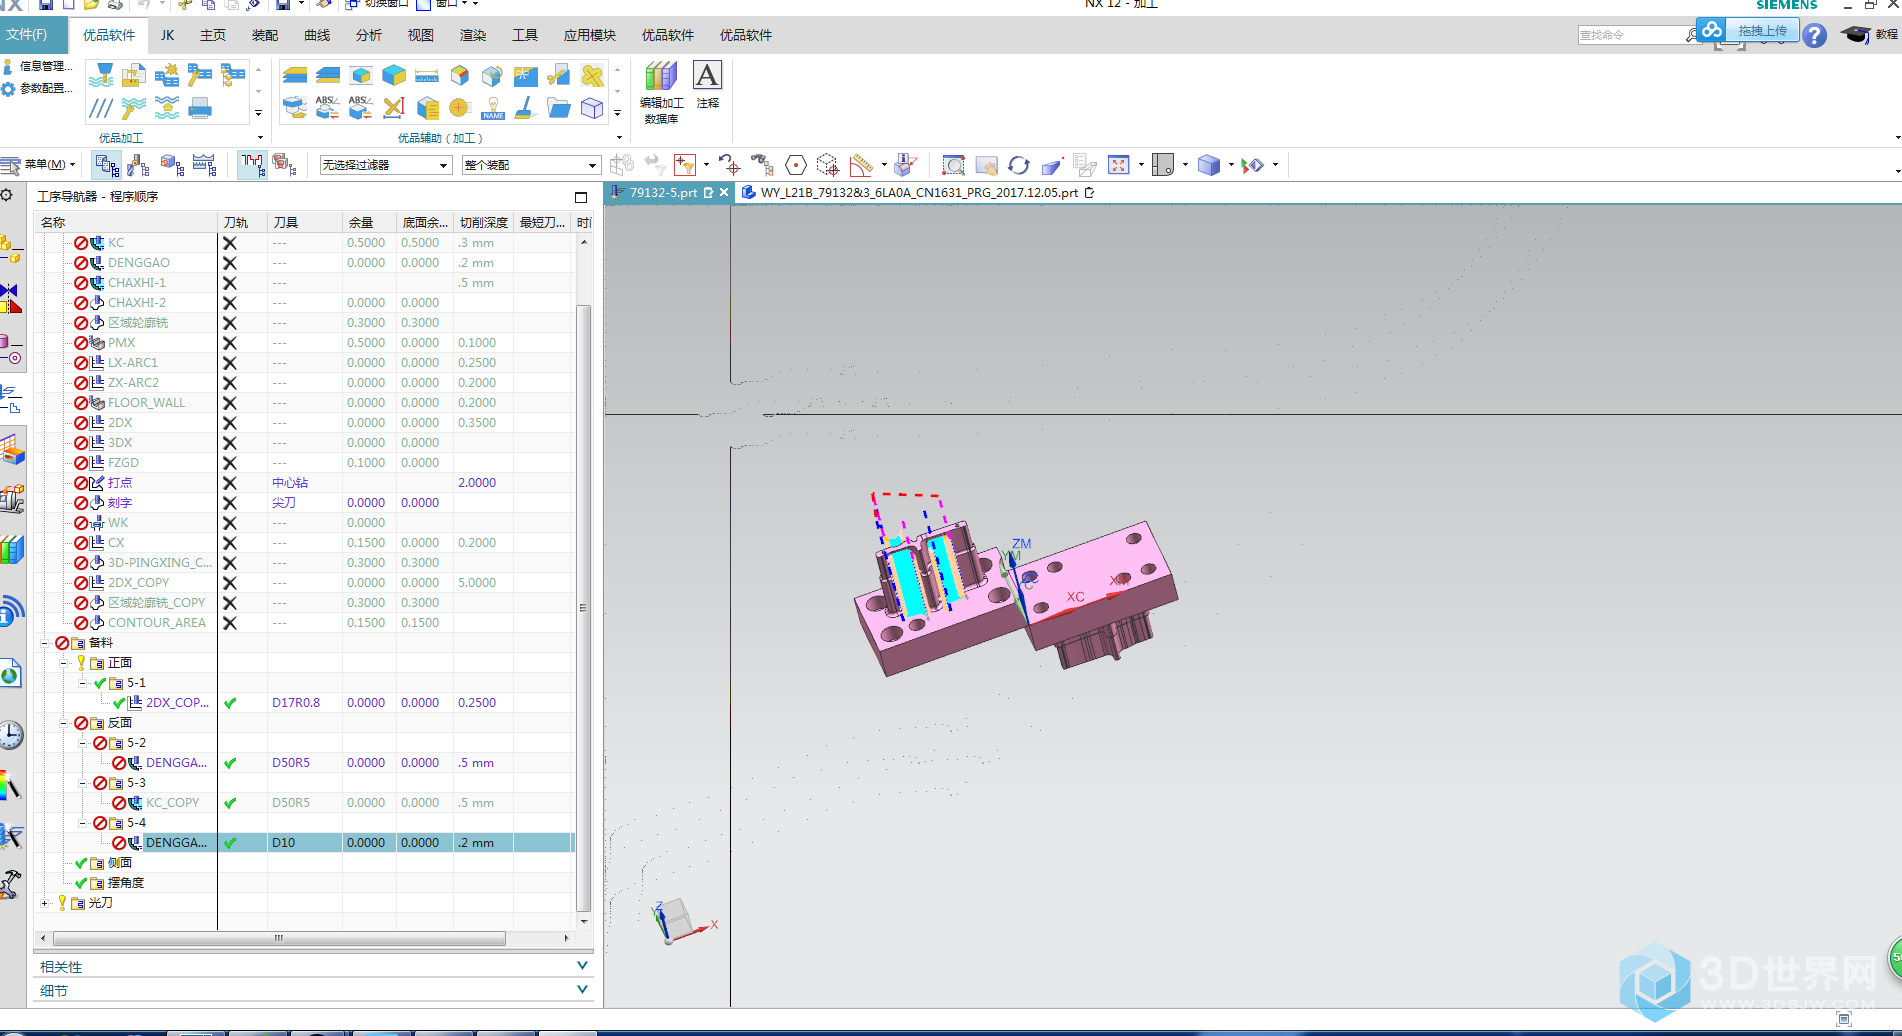This screenshot has width=1902, height=1036.
Task: Click the diagonal lines pattern icon
Action: (x=101, y=108)
